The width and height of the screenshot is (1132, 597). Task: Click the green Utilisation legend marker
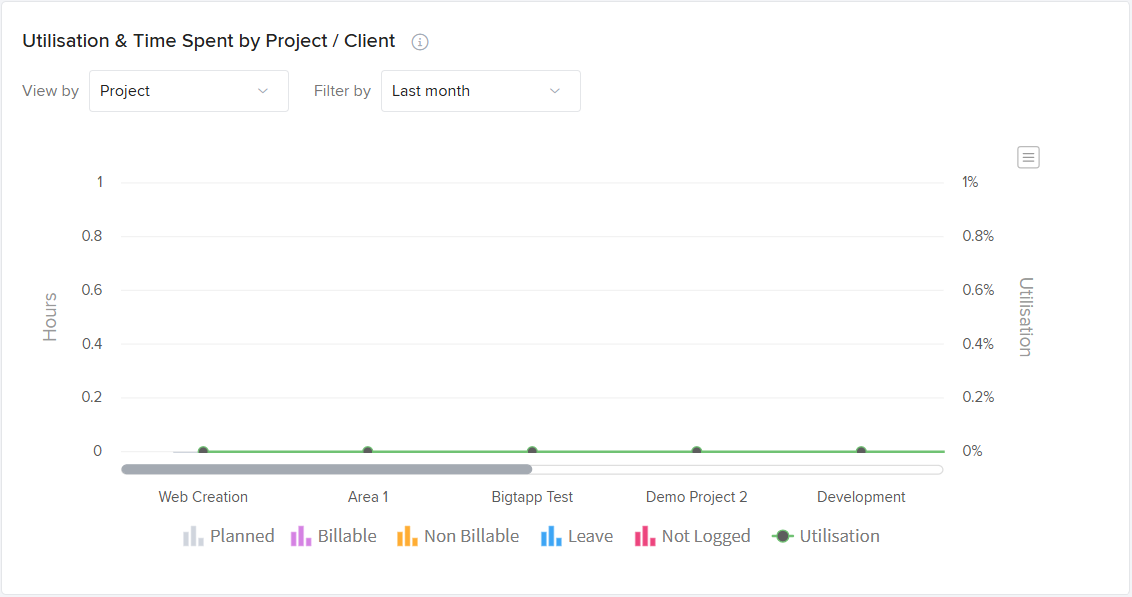(x=782, y=537)
